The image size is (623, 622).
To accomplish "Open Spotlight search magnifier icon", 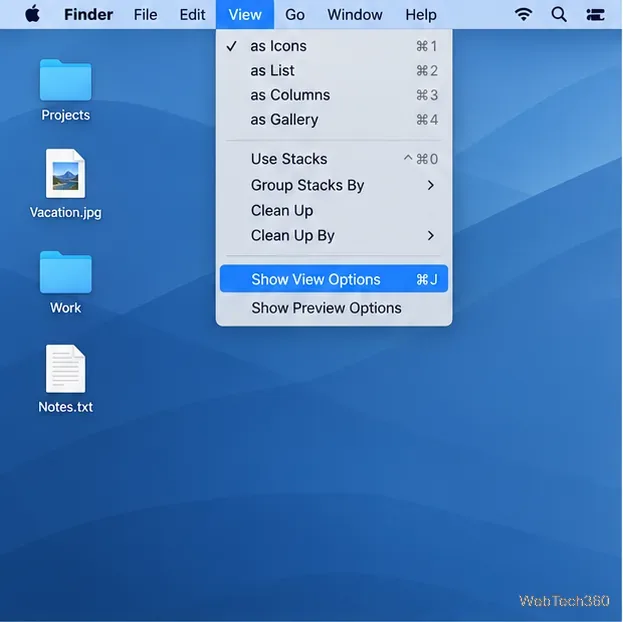I will (559, 15).
